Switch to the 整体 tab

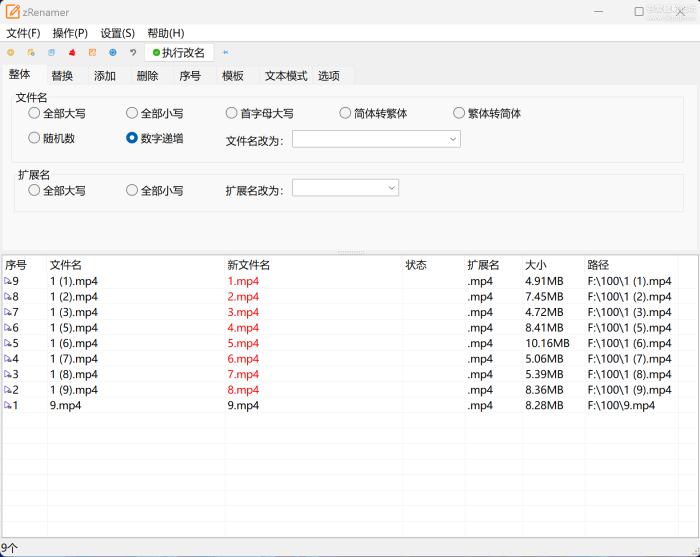pos(20,75)
